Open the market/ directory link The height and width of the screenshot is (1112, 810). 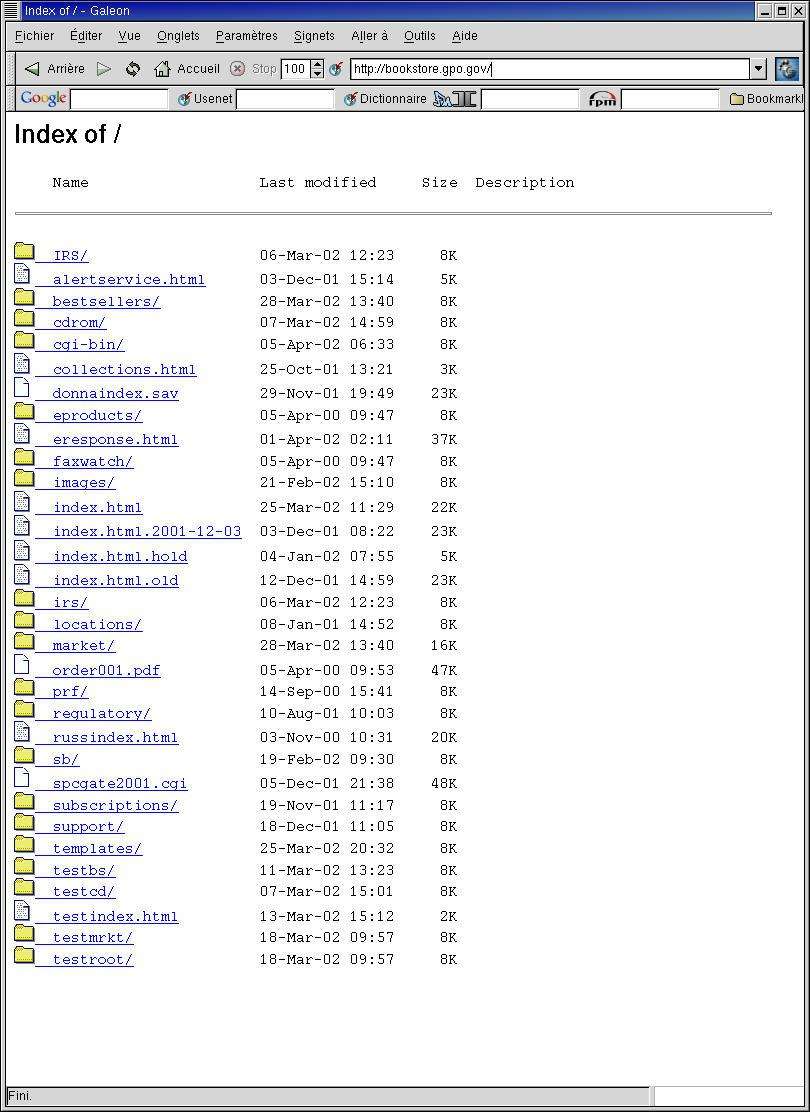click(x=84, y=646)
